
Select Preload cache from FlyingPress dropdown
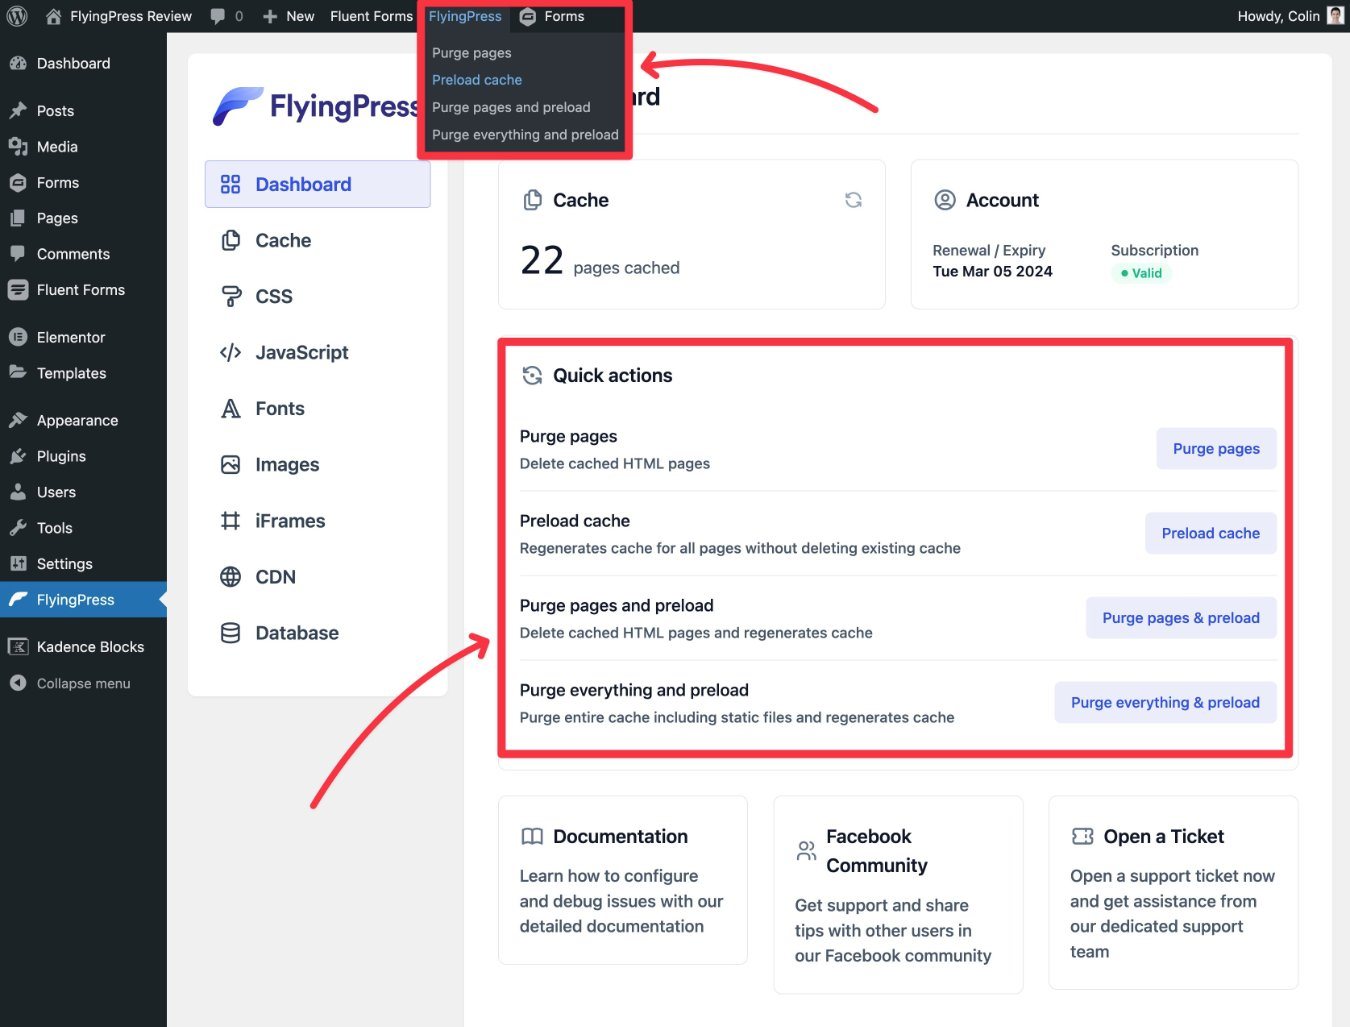[x=477, y=80]
